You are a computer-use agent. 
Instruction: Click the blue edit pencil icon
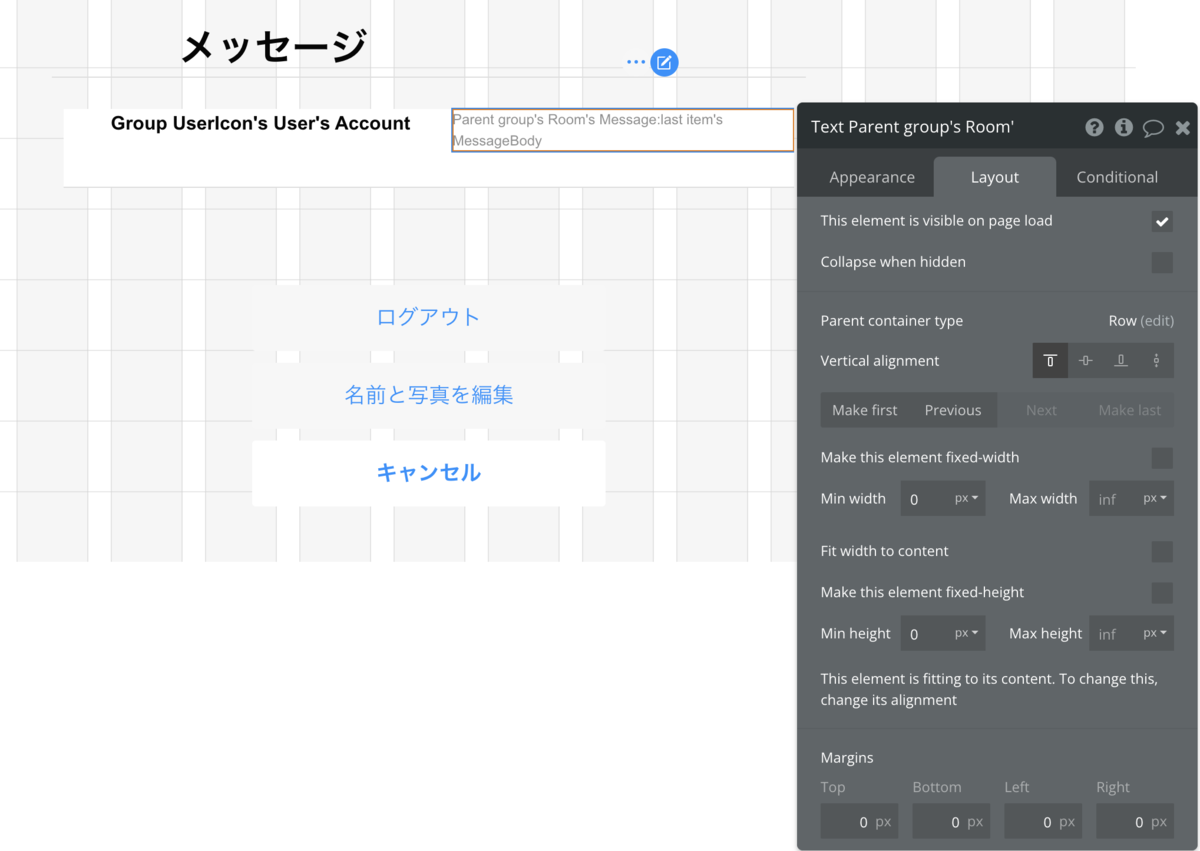(664, 62)
